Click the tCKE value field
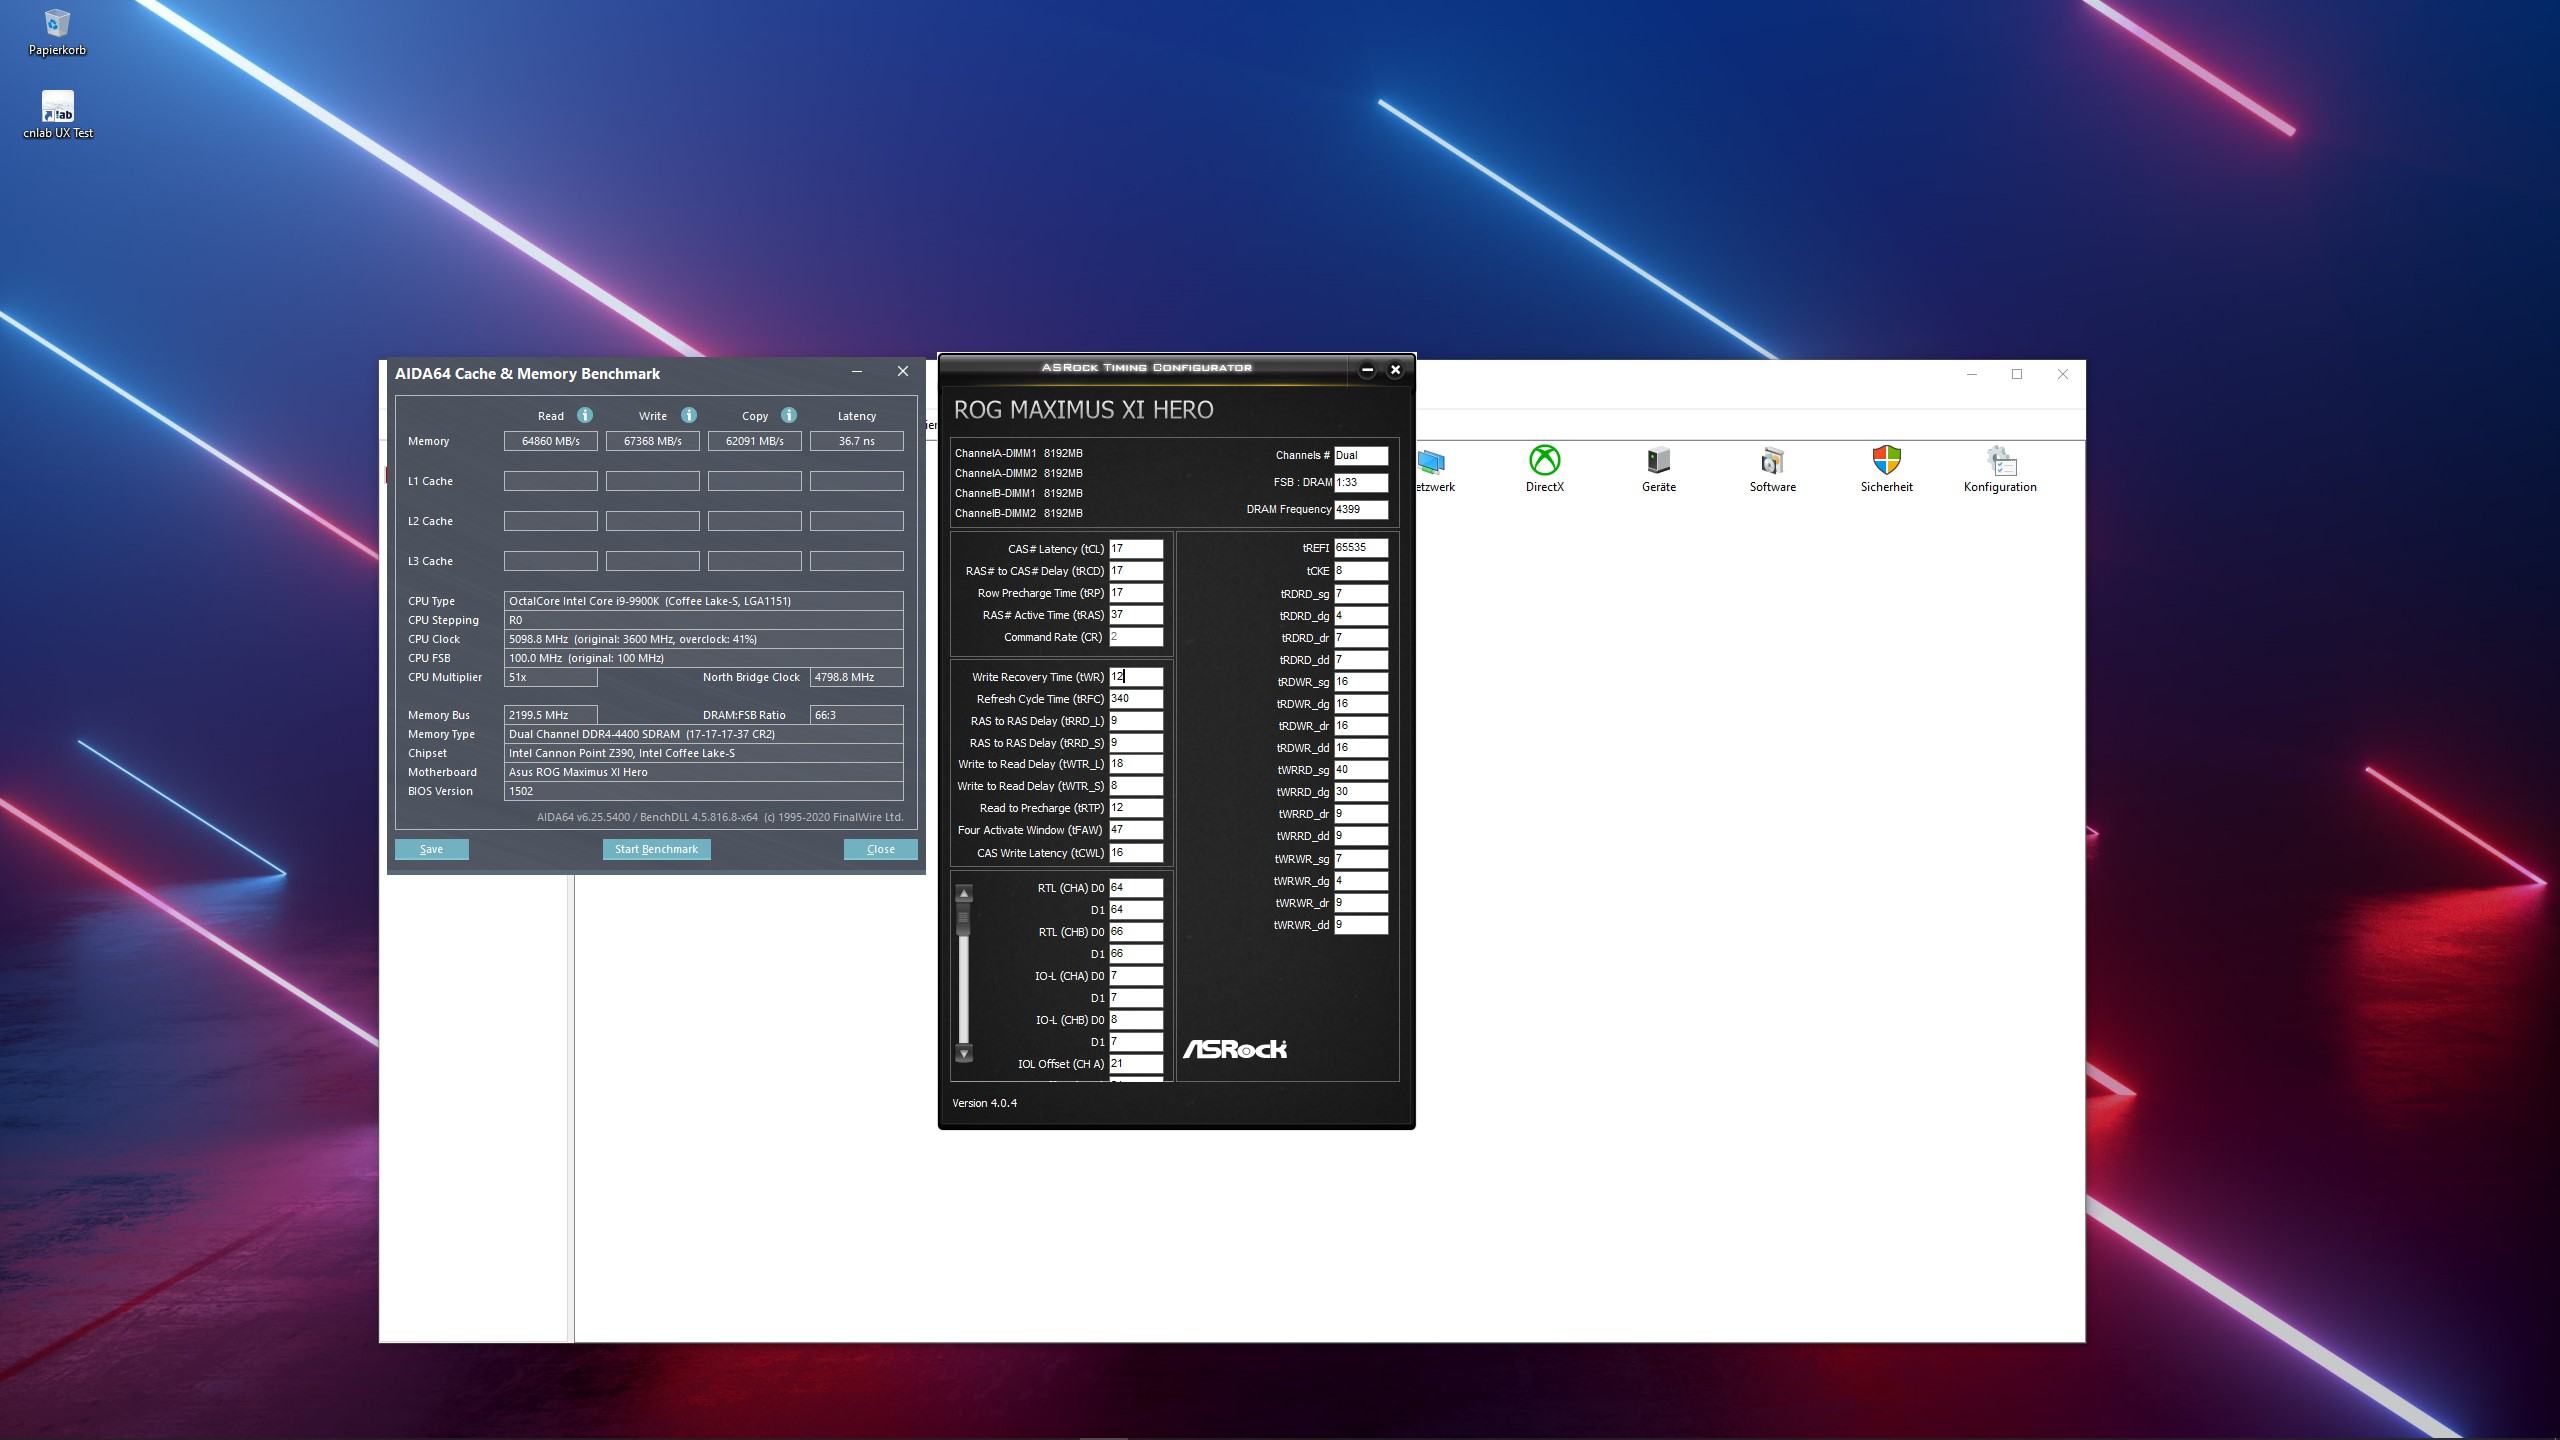This screenshot has height=1440, width=2560. click(x=1361, y=571)
